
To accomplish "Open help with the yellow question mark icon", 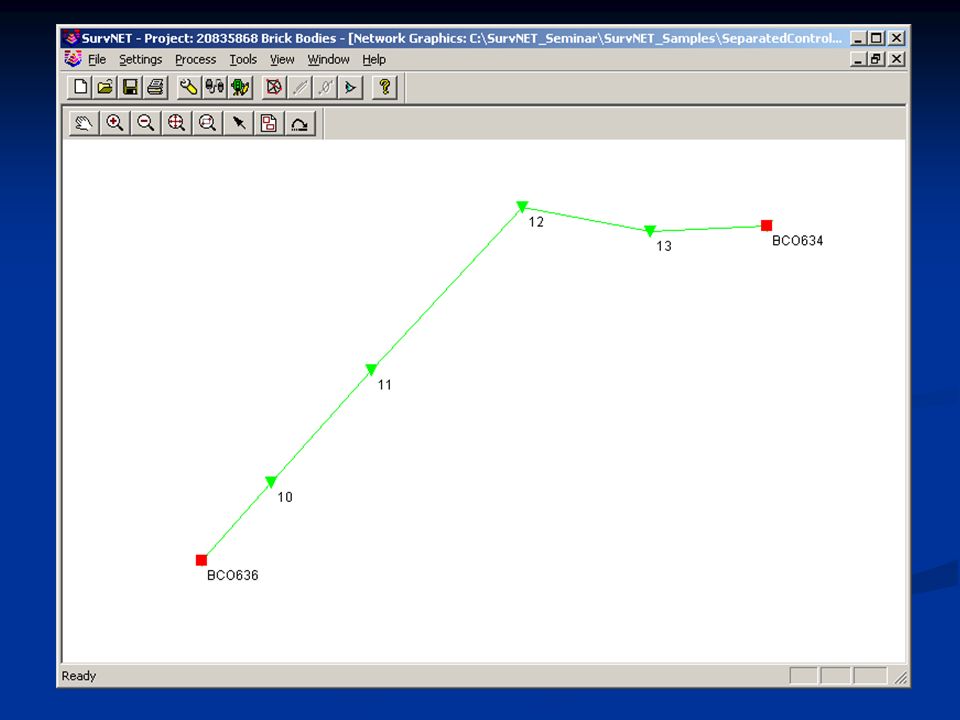I will 384,87.
